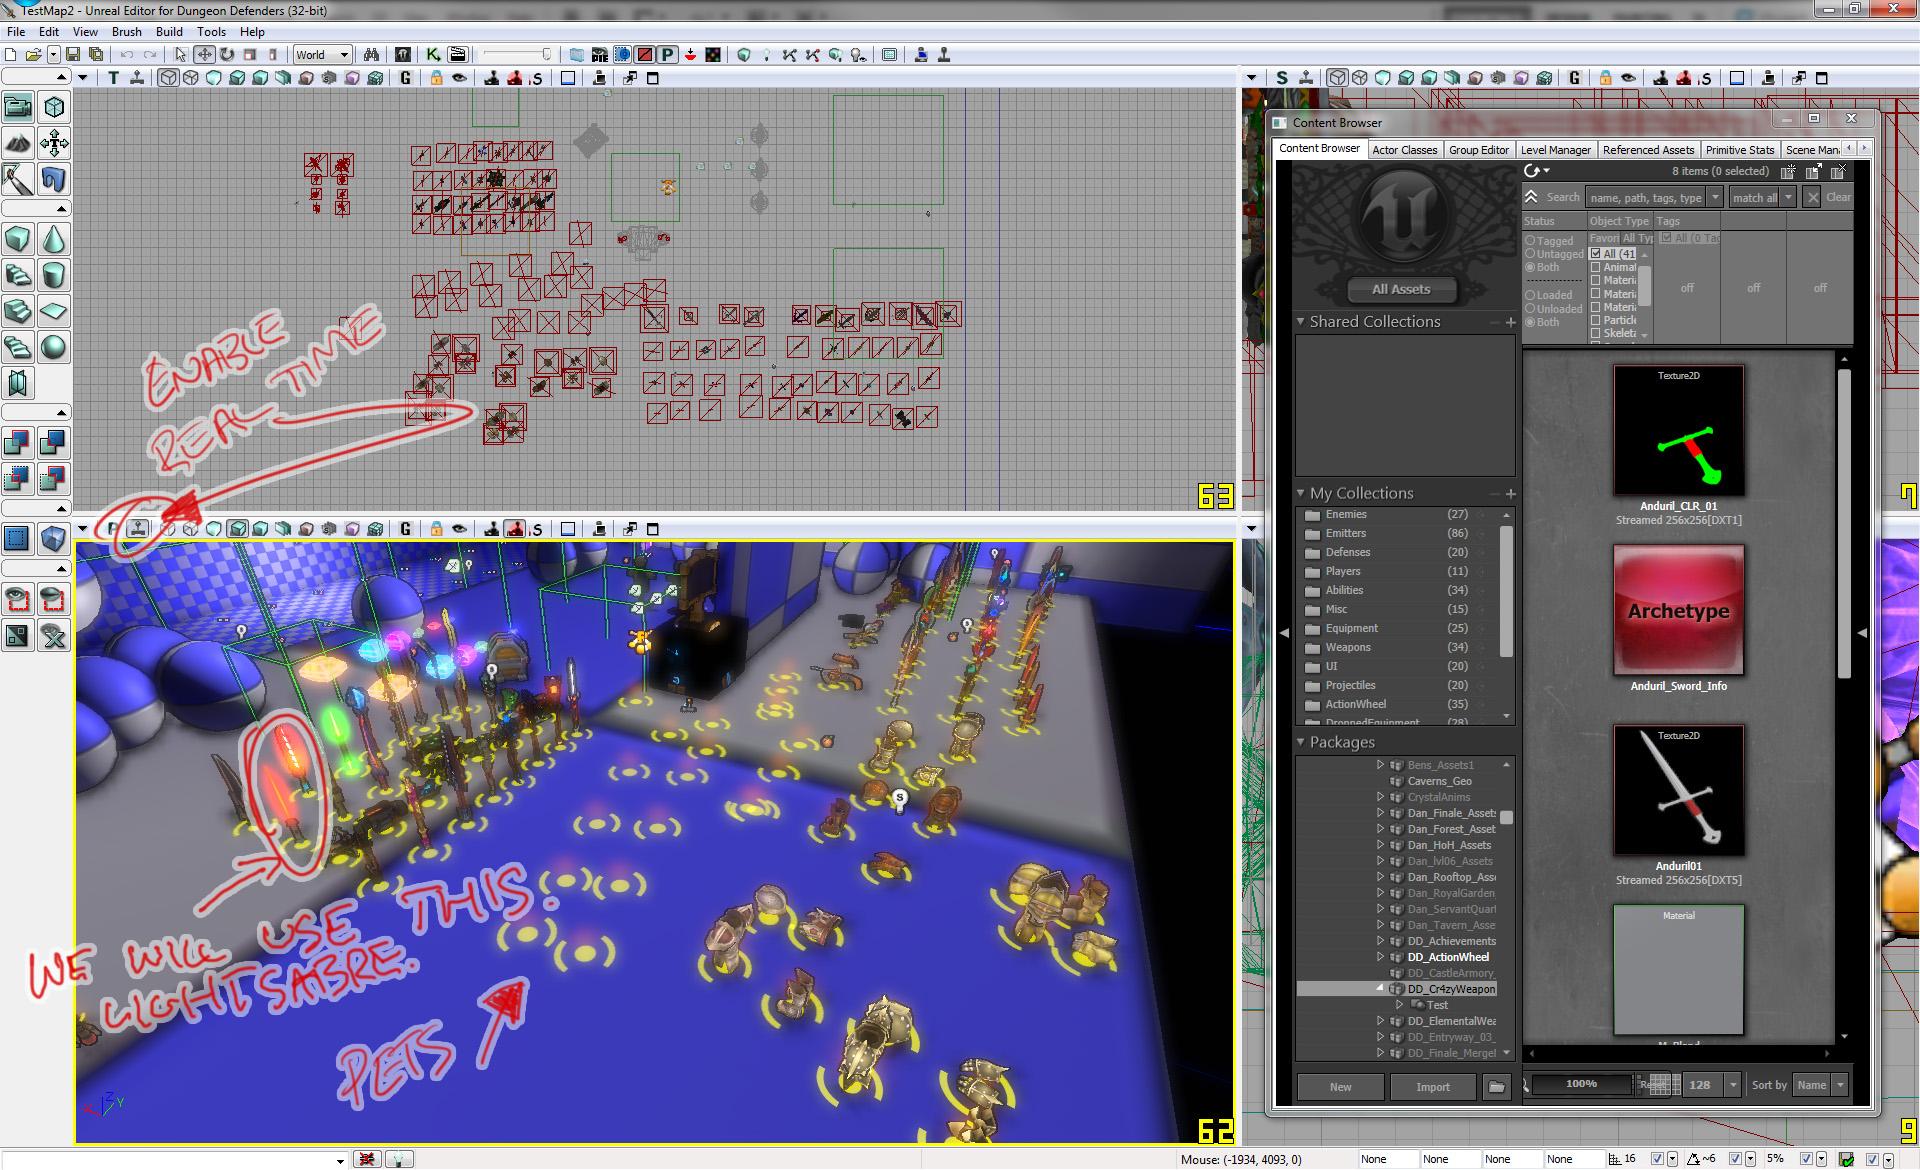Click the Show All eye-with-X icon

54,635
